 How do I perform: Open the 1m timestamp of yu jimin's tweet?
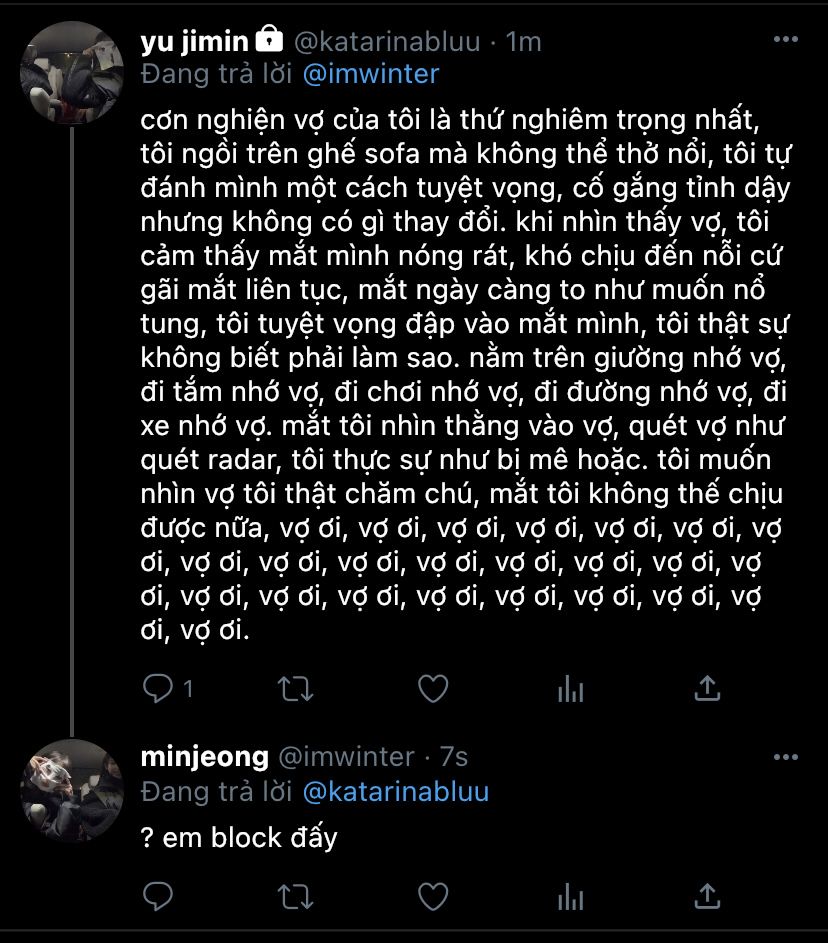tap(524, 41)
